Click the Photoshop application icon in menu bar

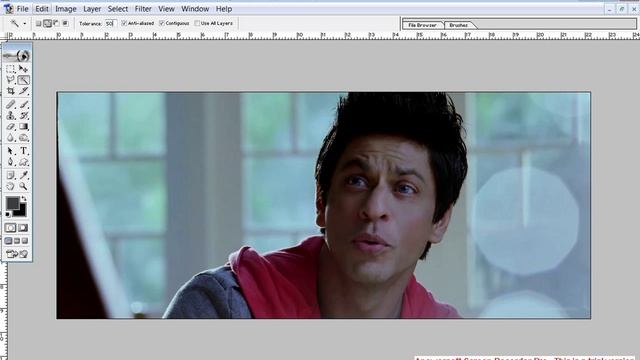[8, 9]
